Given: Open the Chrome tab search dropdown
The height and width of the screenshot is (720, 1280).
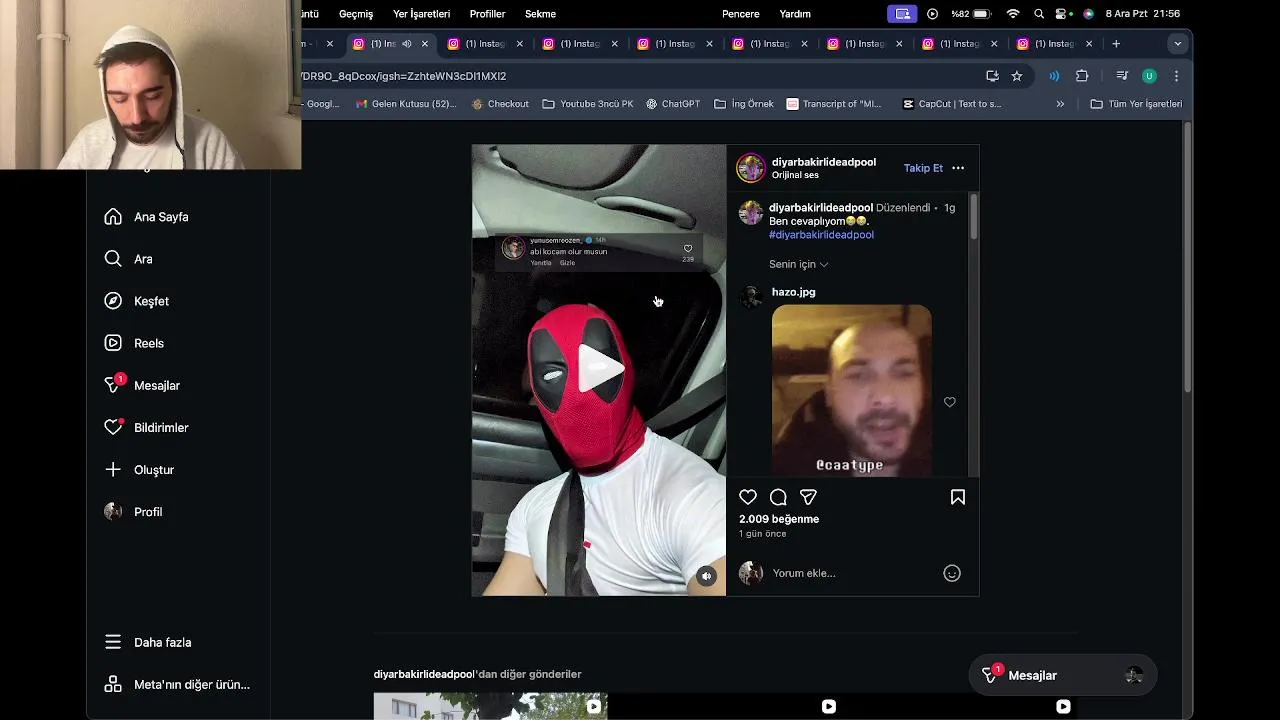Looking at the screenshot, I should click(1177, 44).
